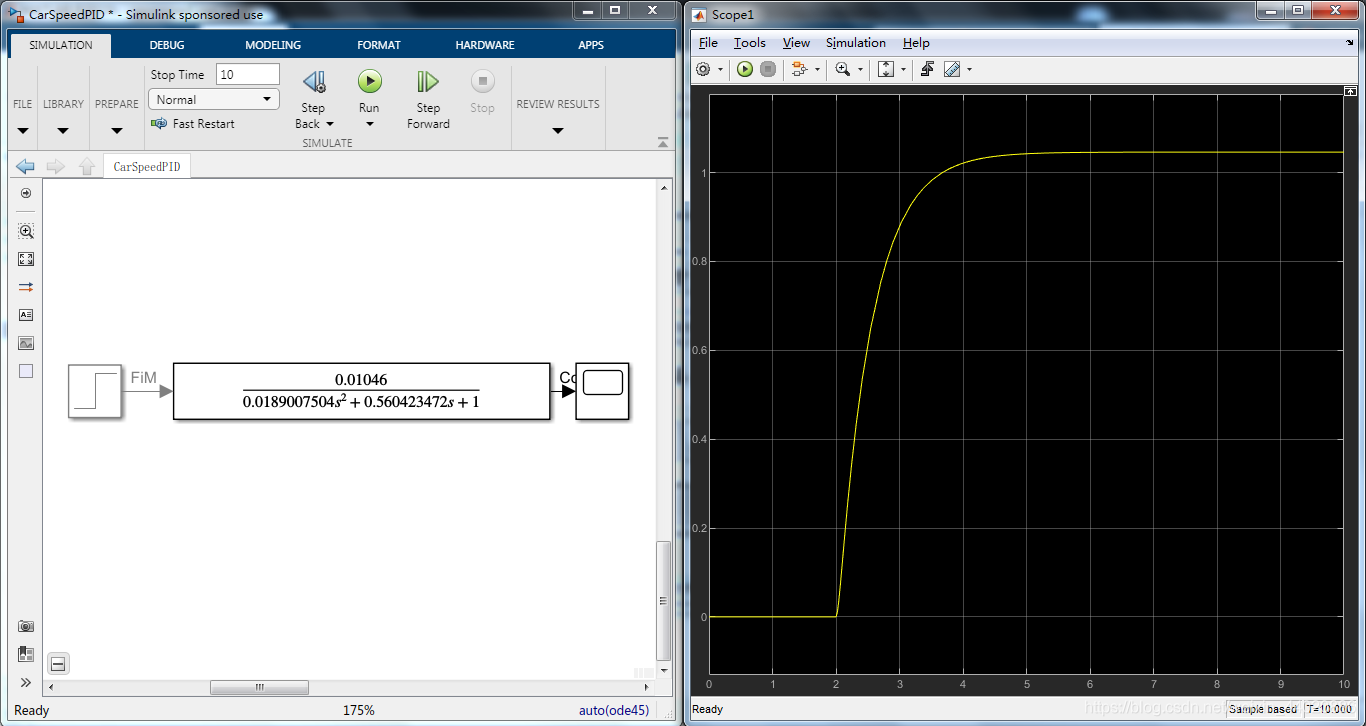Click the Scope scale axes limits icon

point(885,69)
